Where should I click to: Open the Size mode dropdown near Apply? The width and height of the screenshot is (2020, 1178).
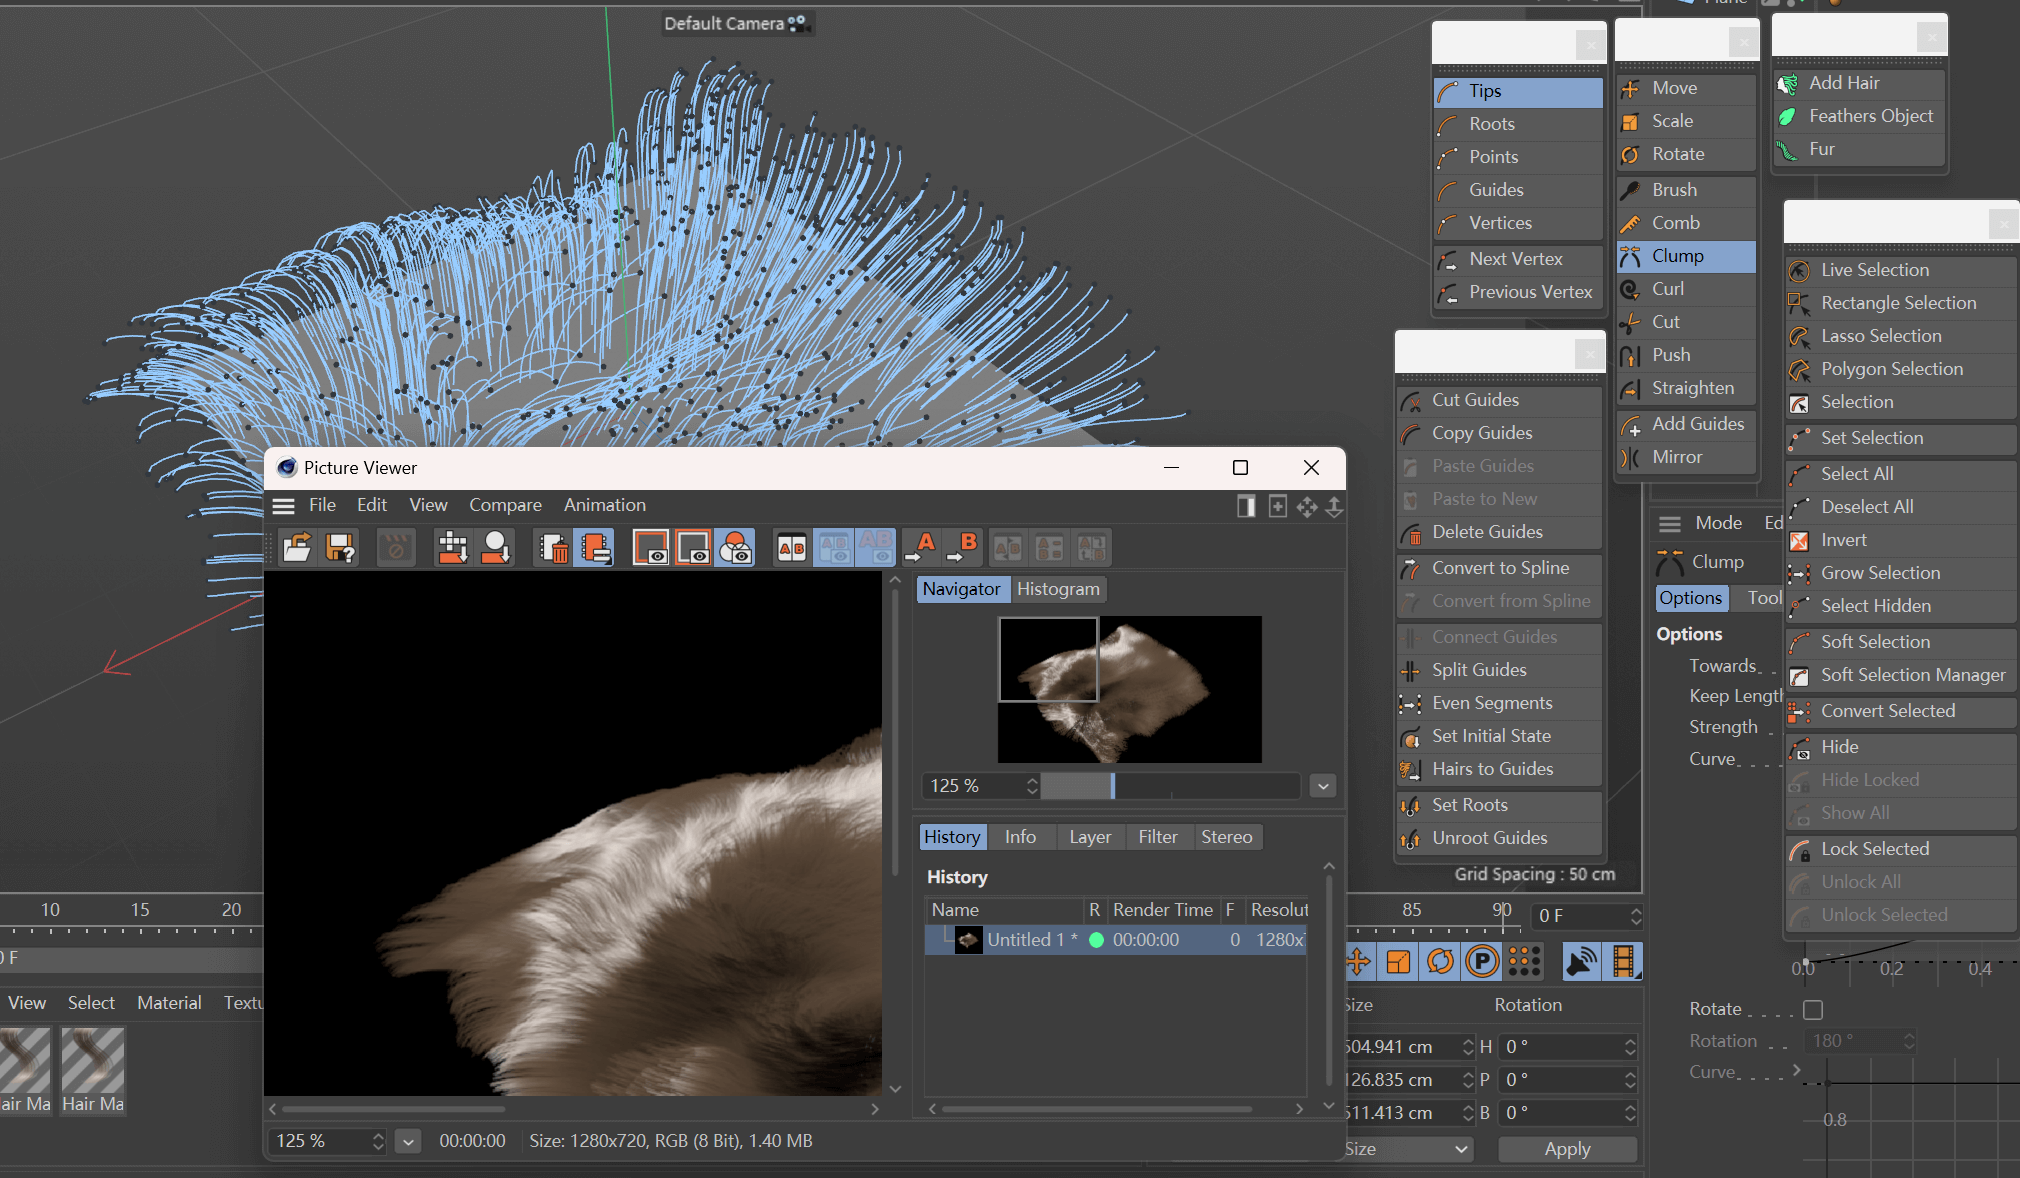[1409, 1149]
